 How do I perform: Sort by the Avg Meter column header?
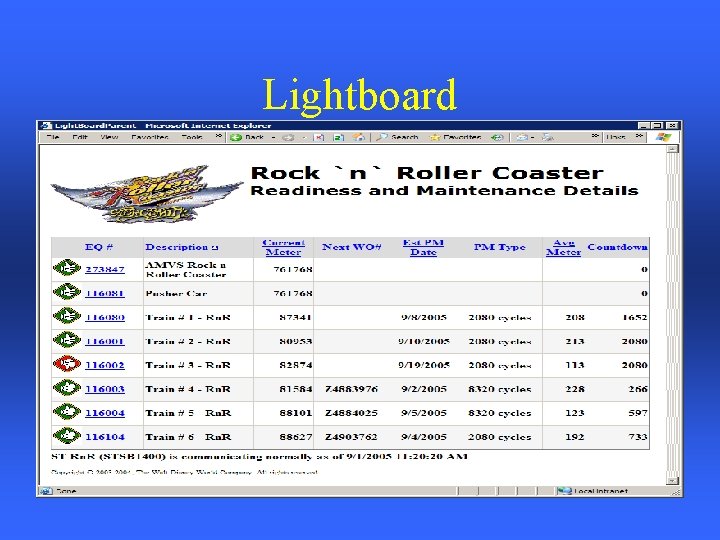[x=563, y=248]
